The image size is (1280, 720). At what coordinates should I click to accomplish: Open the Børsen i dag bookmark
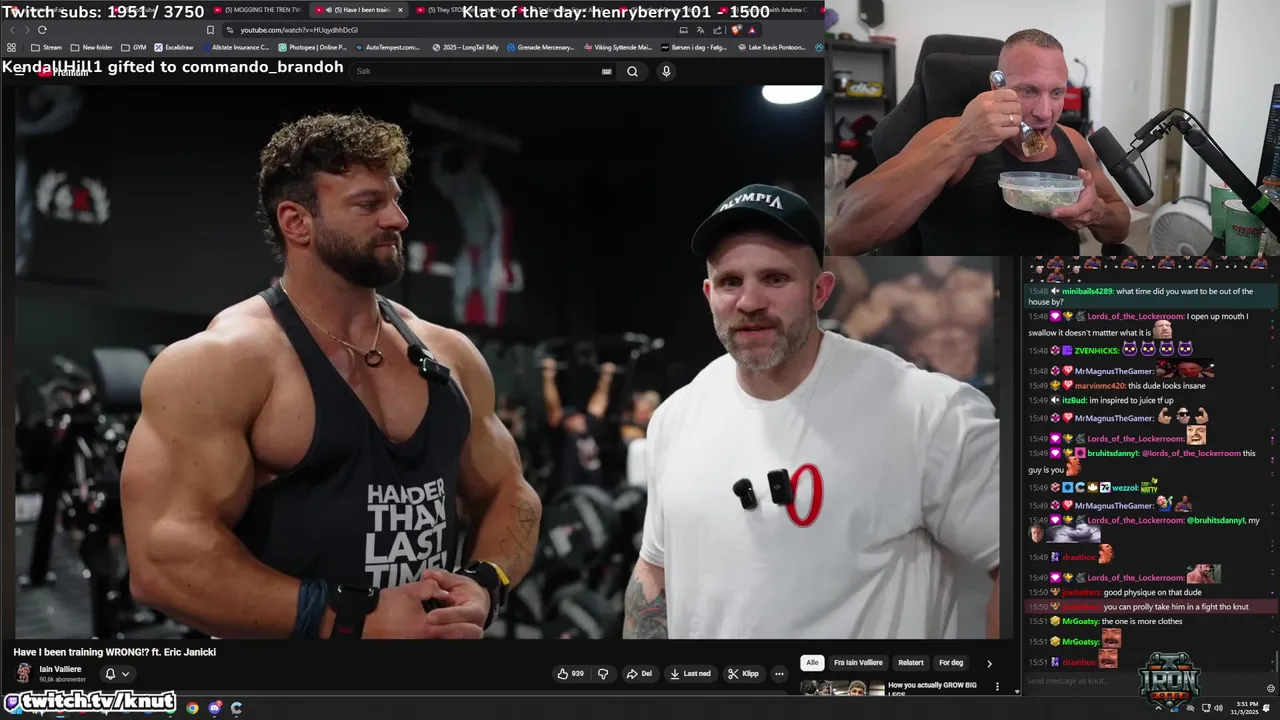[693, 47]
